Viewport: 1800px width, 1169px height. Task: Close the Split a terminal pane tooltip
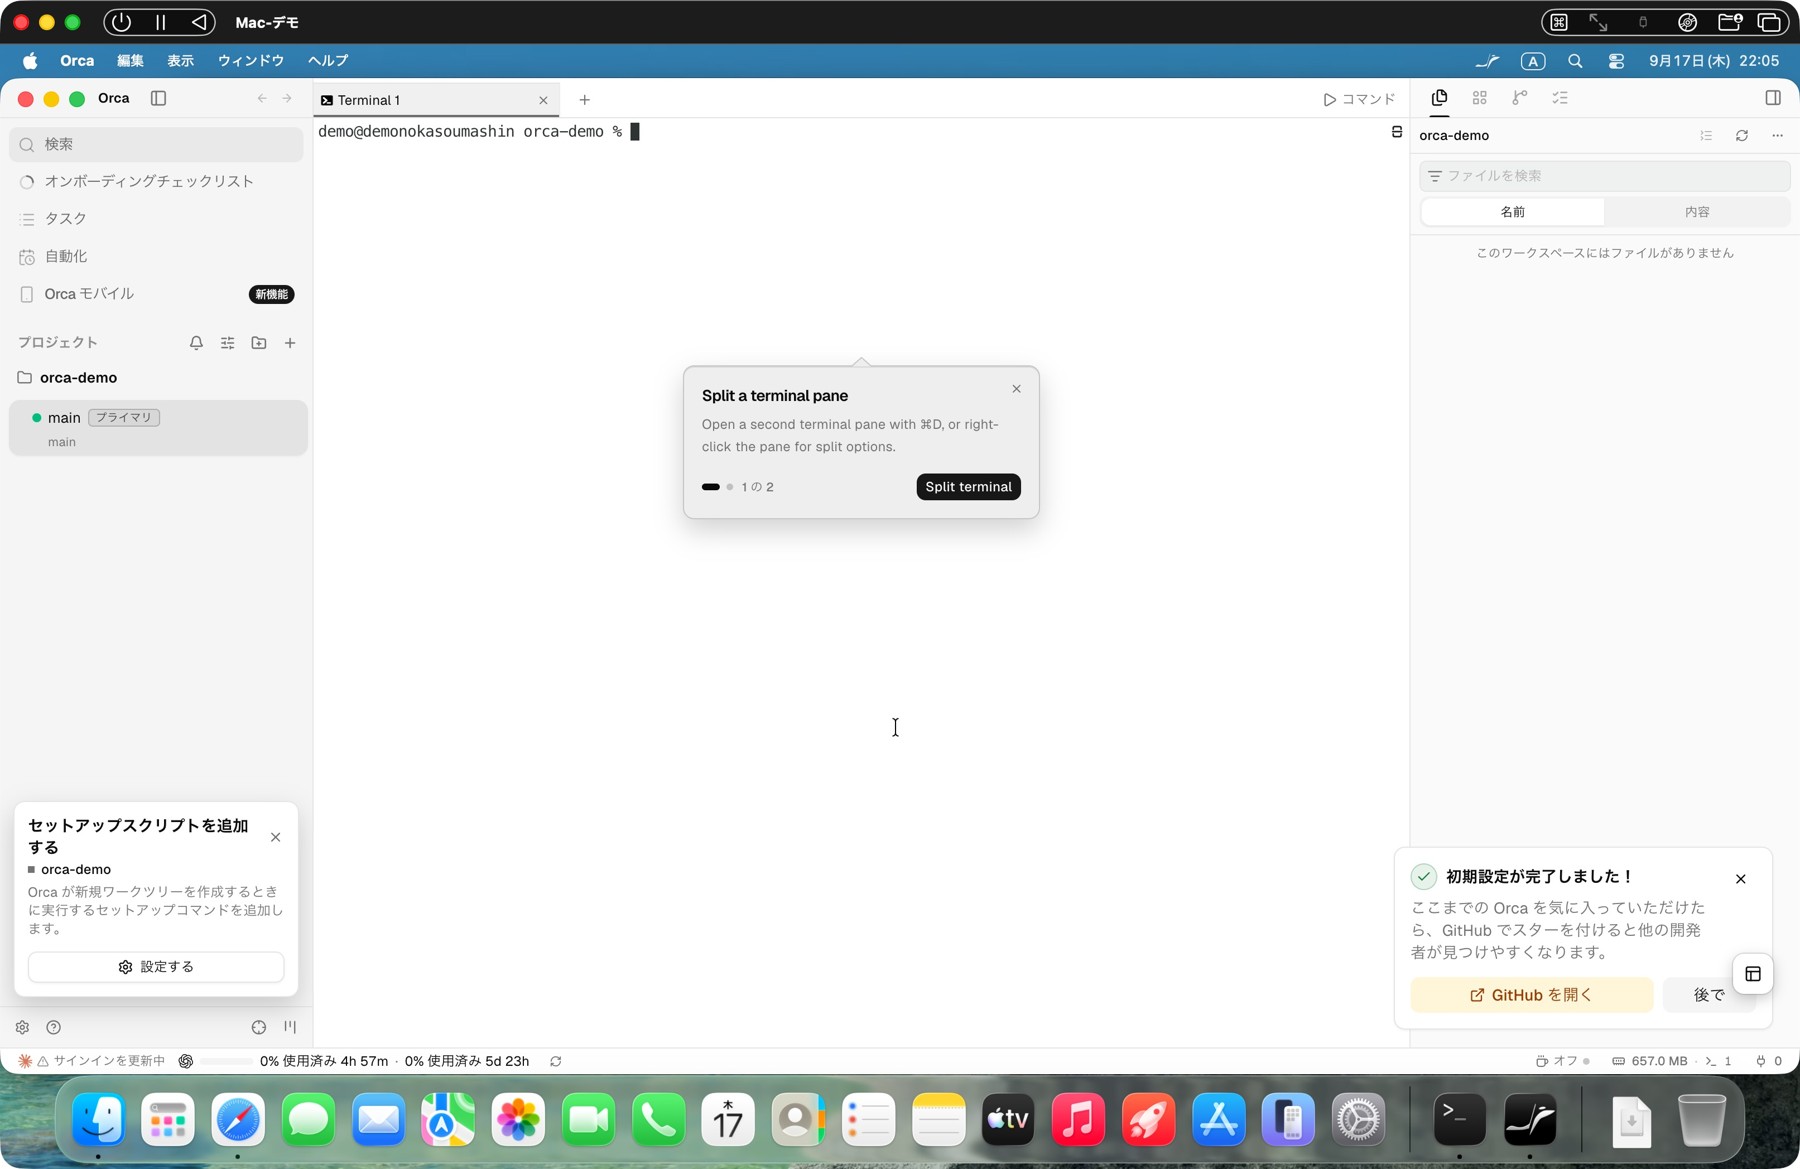pos(1016,389)
